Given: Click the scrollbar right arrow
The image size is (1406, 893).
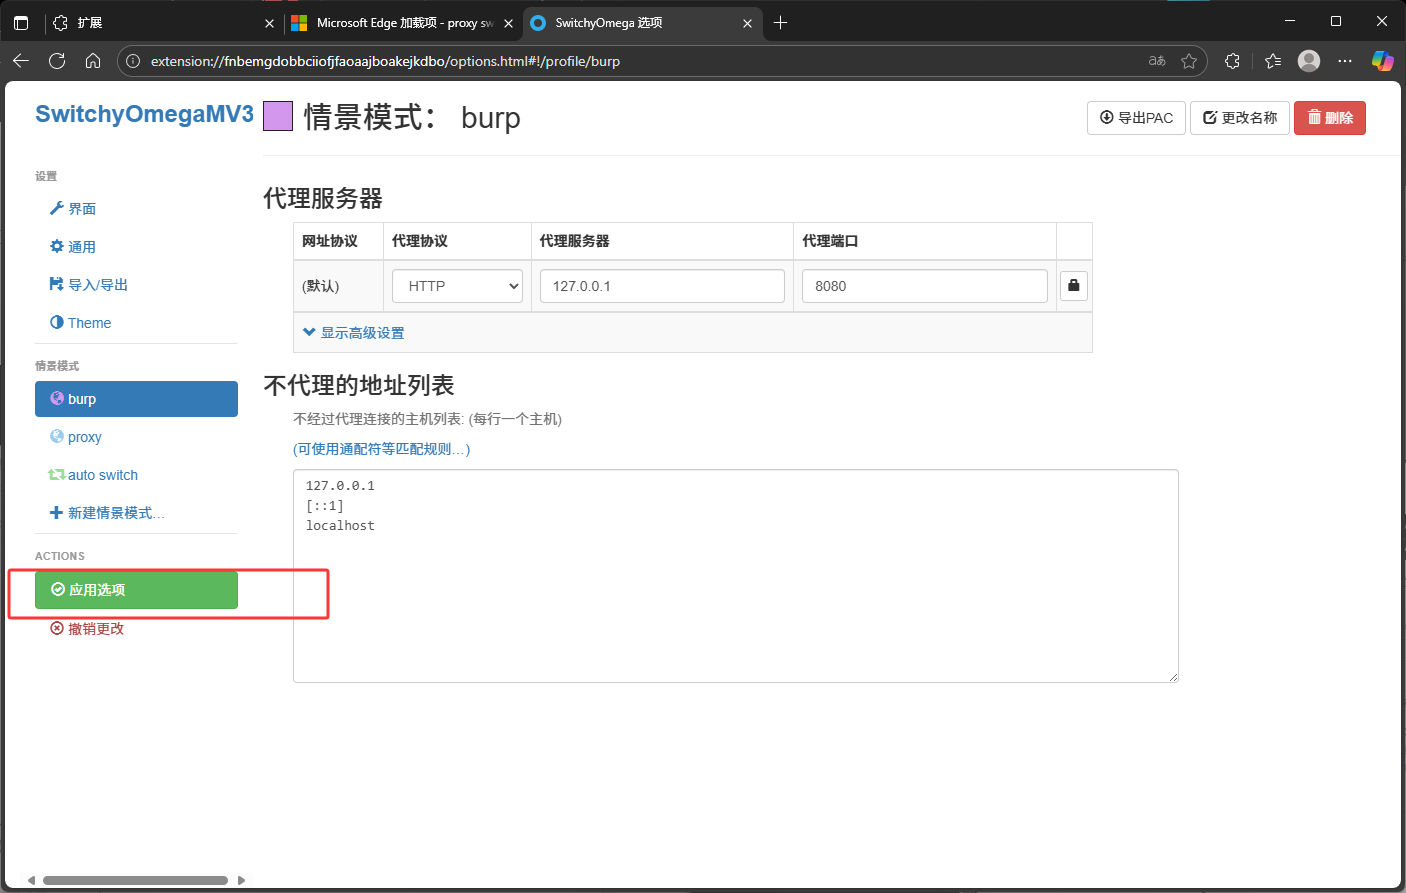Looking at the screenshot, I should [241, 881].
